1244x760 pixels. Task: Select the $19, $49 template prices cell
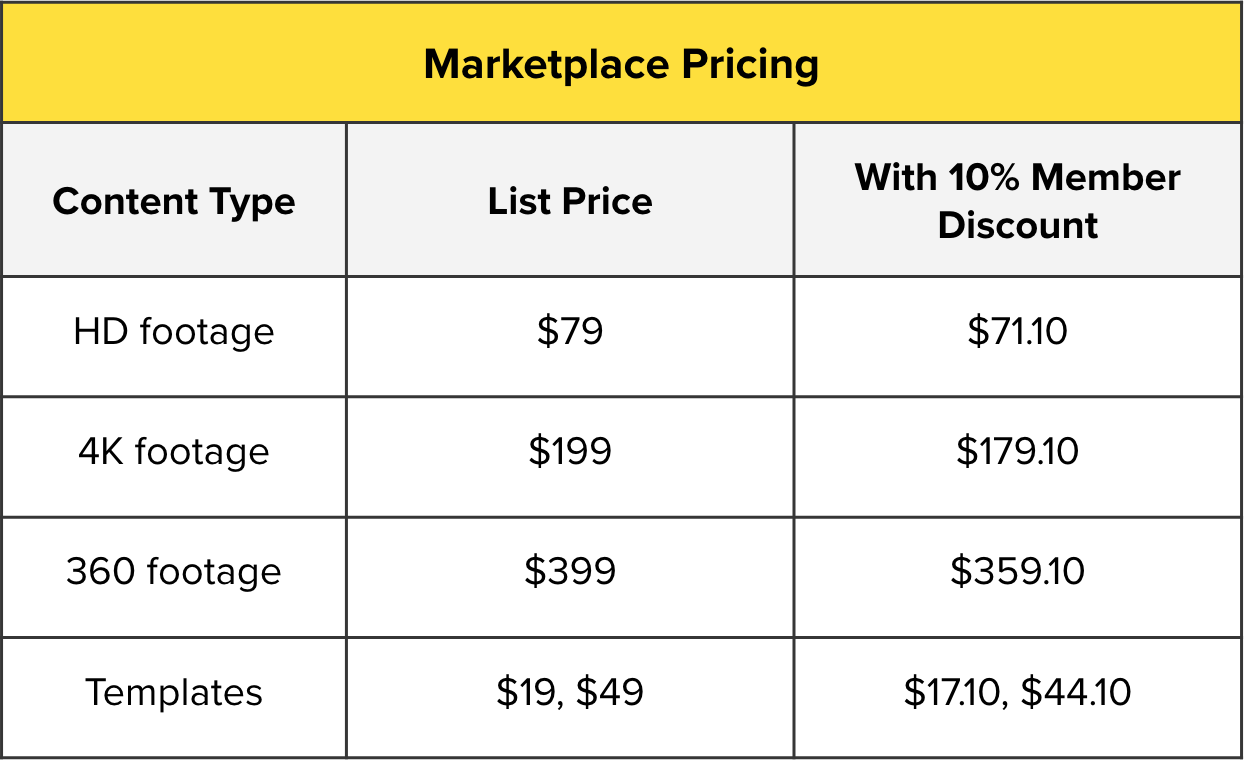570,692
